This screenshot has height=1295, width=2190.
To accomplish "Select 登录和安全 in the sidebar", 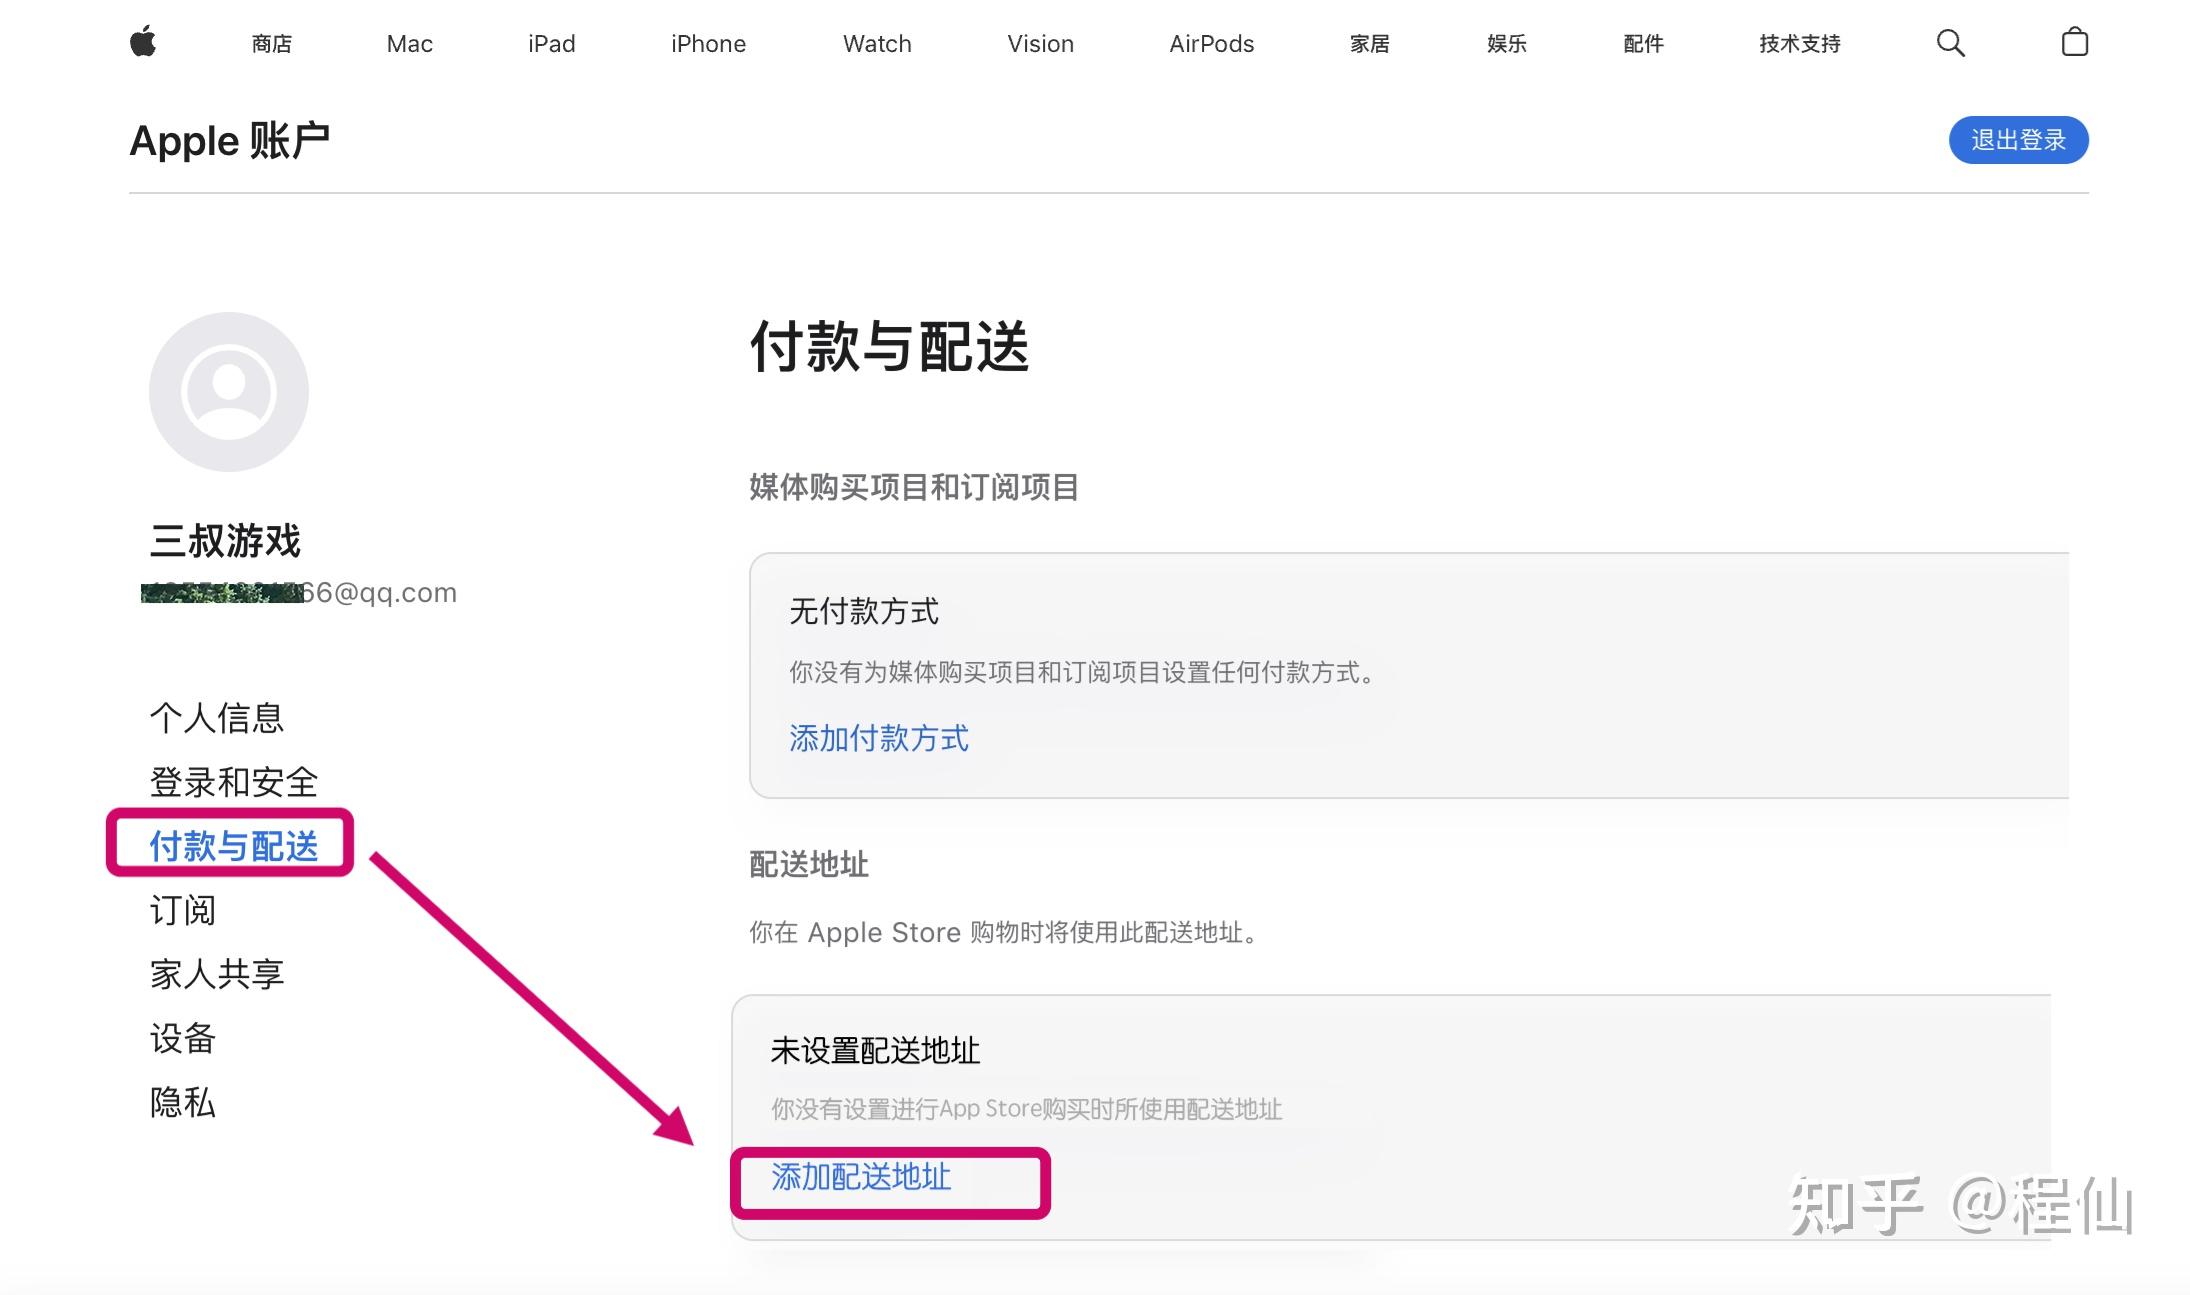I will 234,782.
